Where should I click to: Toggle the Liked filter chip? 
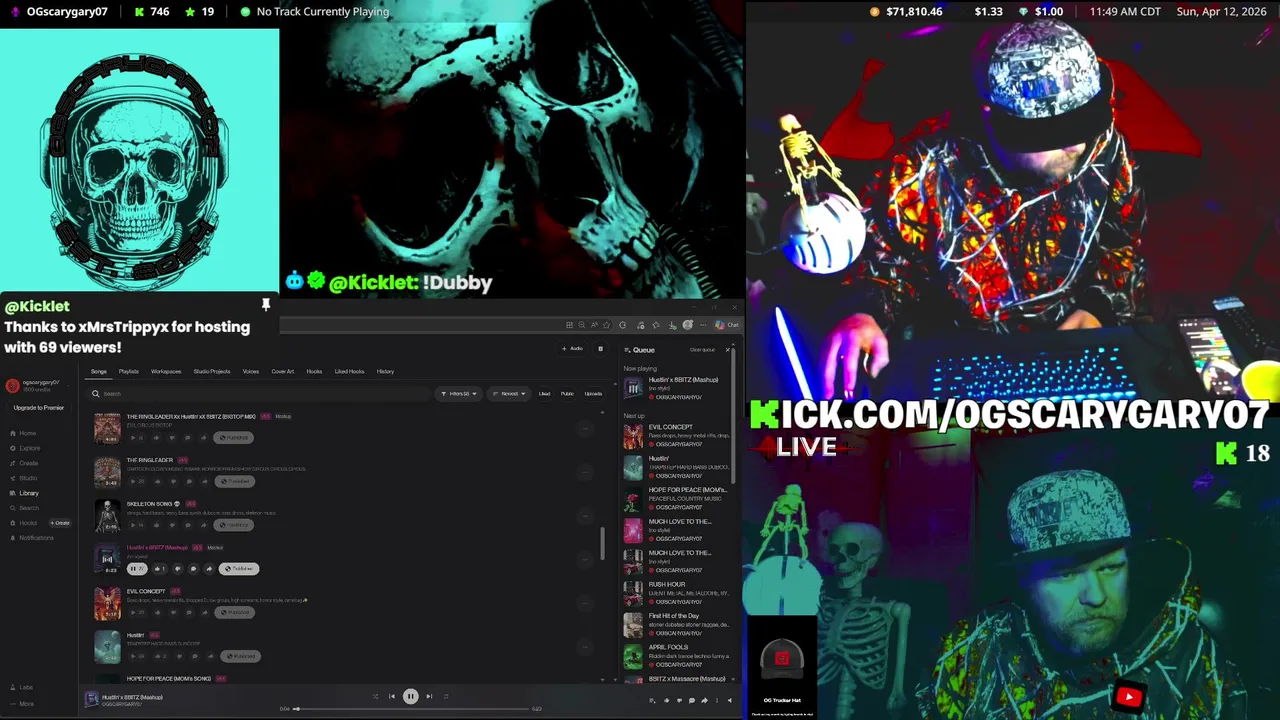(x=545, y=394)
